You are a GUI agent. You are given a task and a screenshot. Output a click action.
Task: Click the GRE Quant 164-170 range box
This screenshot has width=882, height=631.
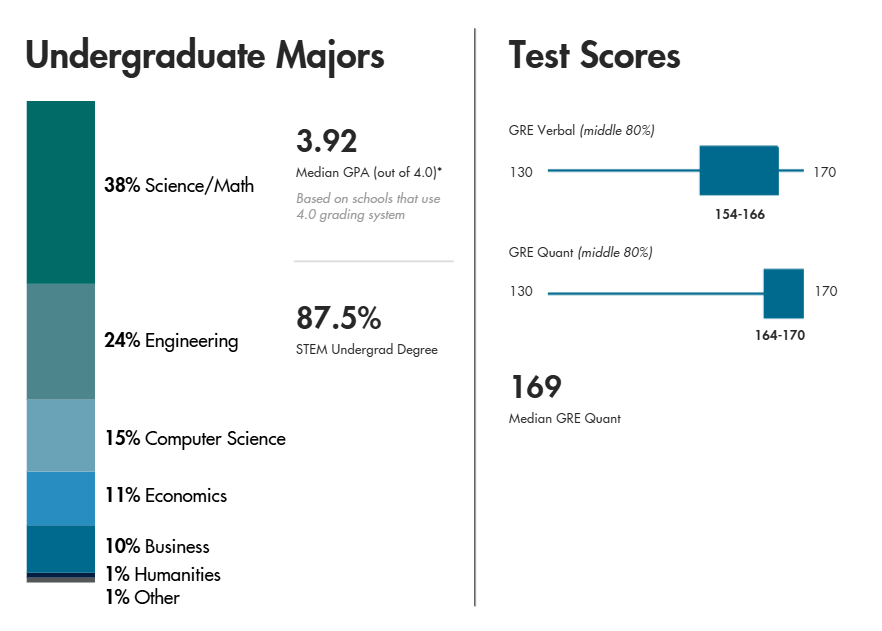[784, 294]
